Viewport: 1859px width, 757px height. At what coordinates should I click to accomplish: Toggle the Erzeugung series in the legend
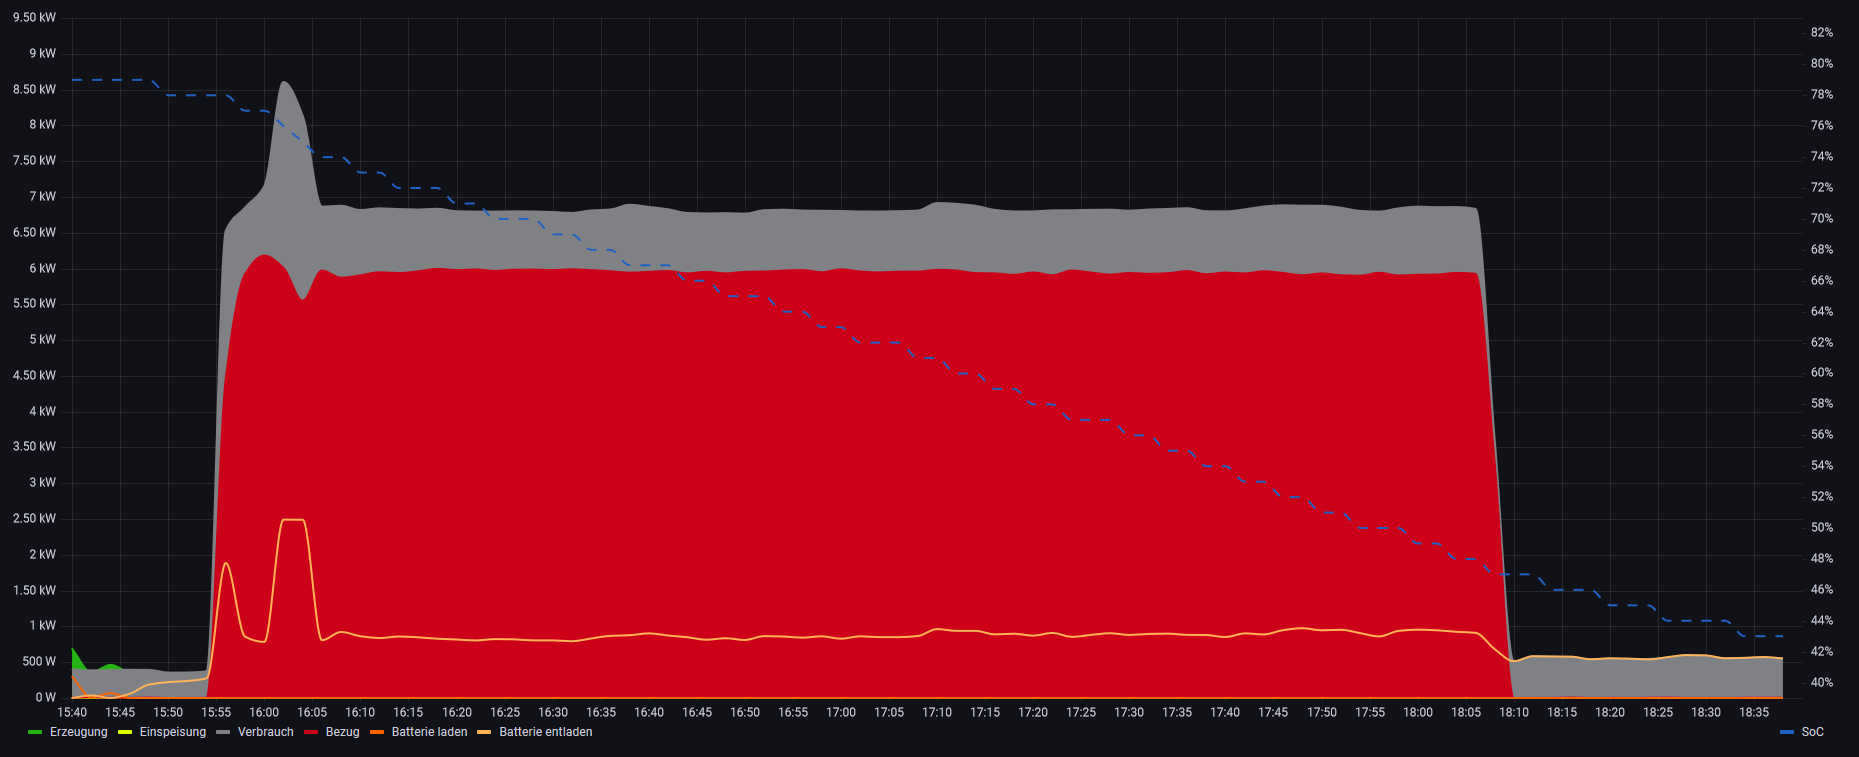78,732
